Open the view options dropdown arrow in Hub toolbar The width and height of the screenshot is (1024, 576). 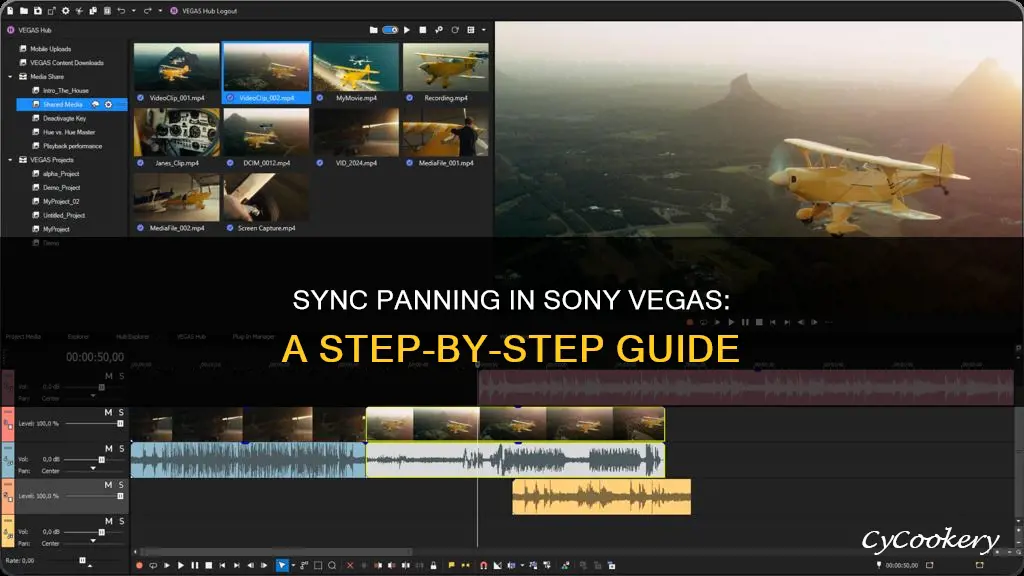(x=483, y=30)
